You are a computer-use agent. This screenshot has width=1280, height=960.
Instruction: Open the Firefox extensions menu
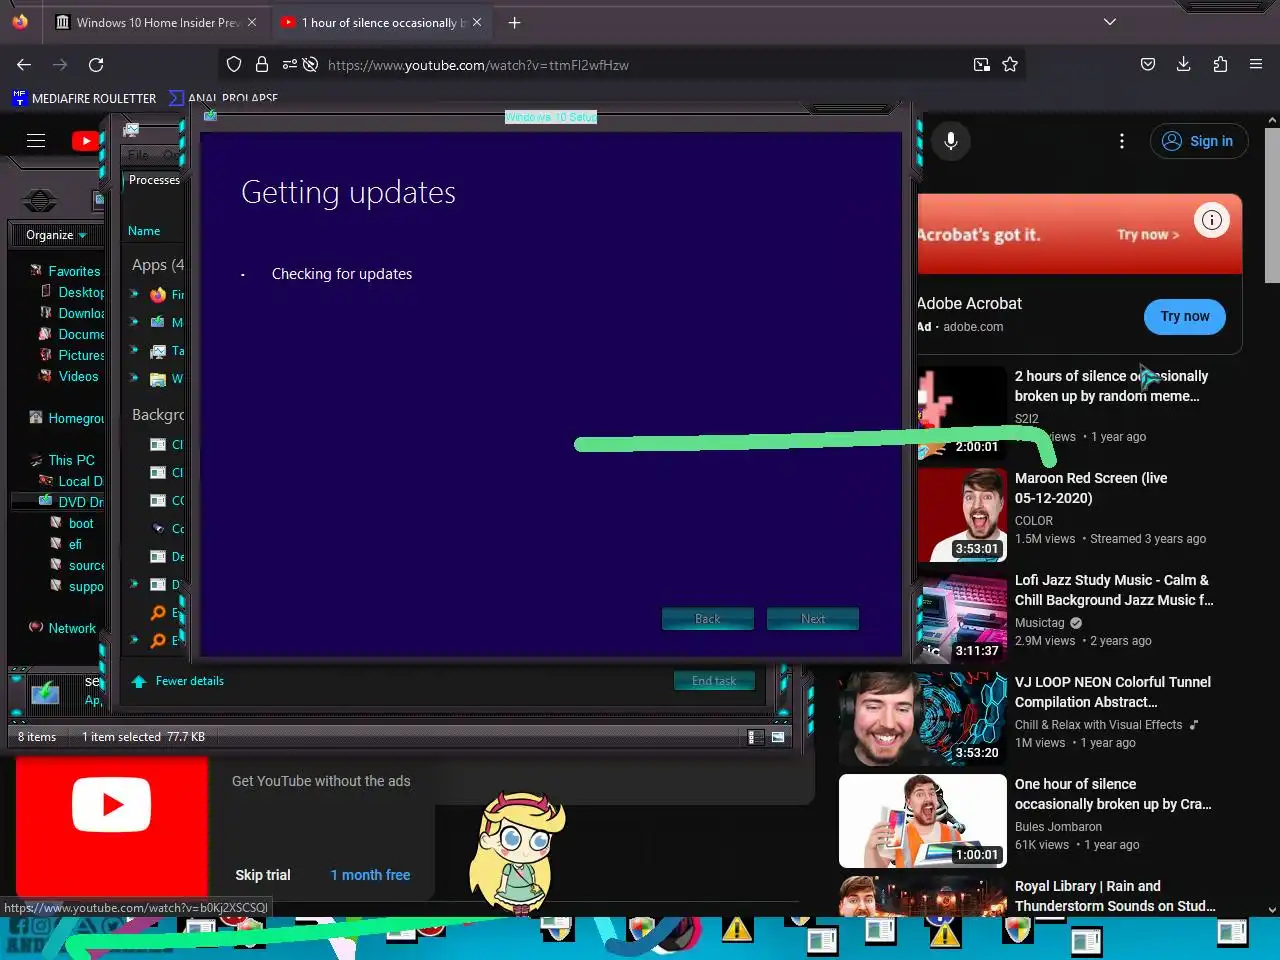coord(1220,64)
